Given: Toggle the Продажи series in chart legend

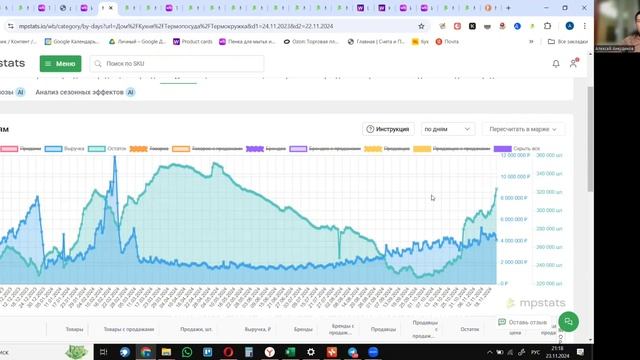Looking at the screenshot, I should click(x=20, y=149).
